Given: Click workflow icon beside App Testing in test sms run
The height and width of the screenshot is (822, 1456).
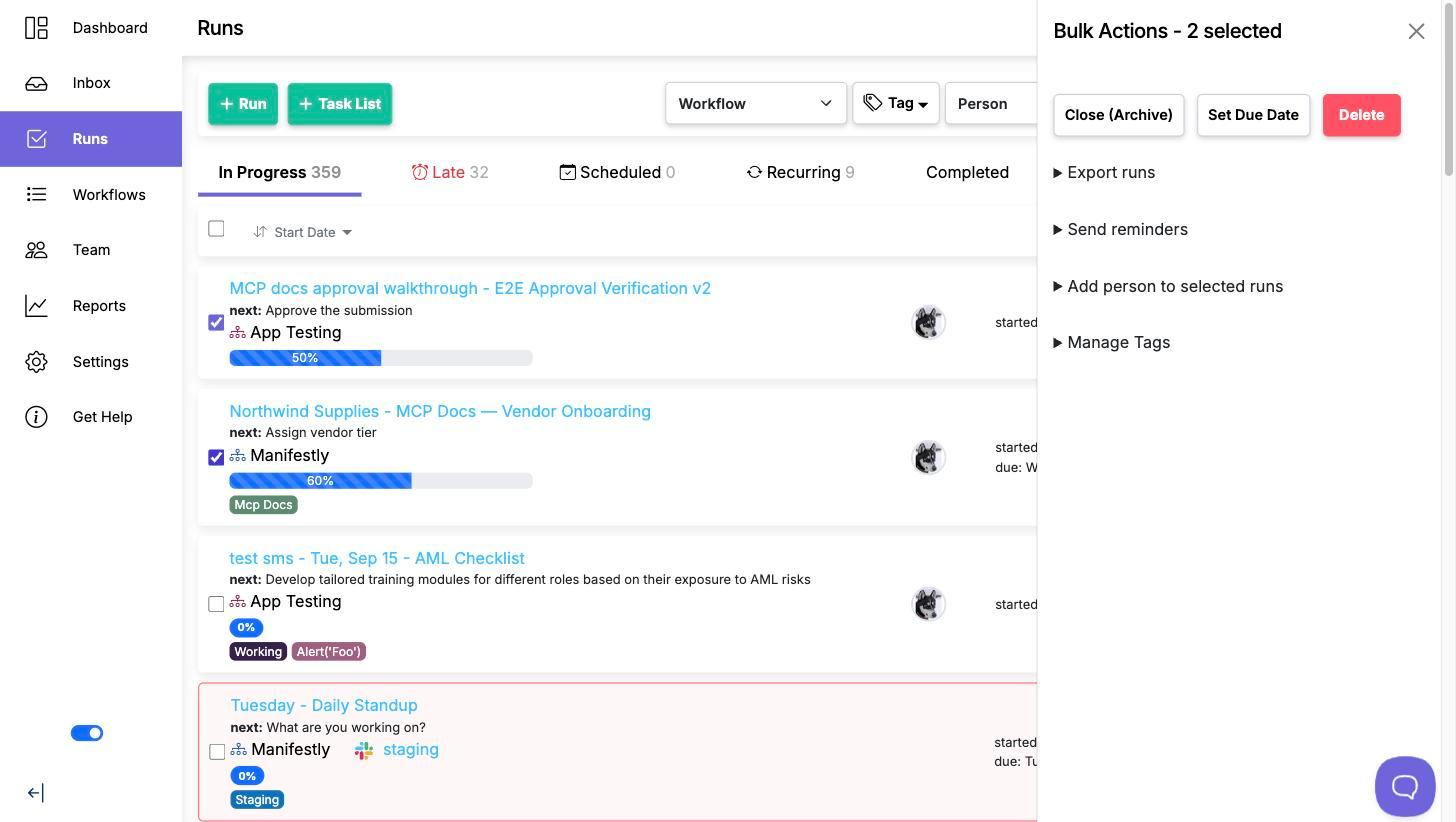Looking at the screenshot, I should point(238,601).
